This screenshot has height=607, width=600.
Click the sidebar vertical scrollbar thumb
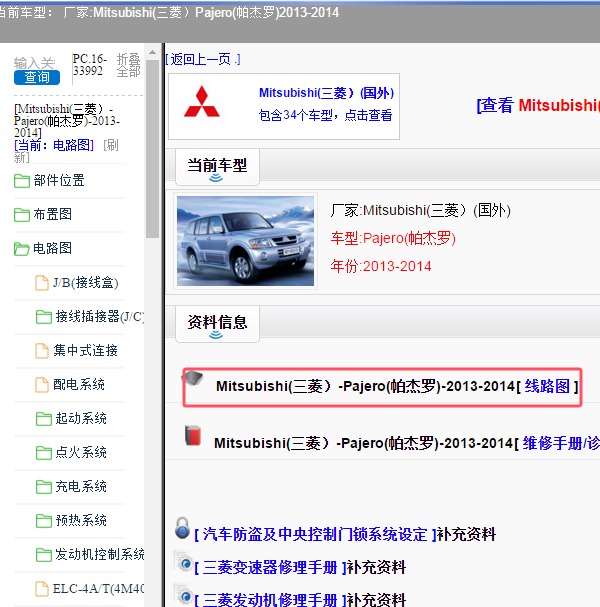[x=153, y=149]
